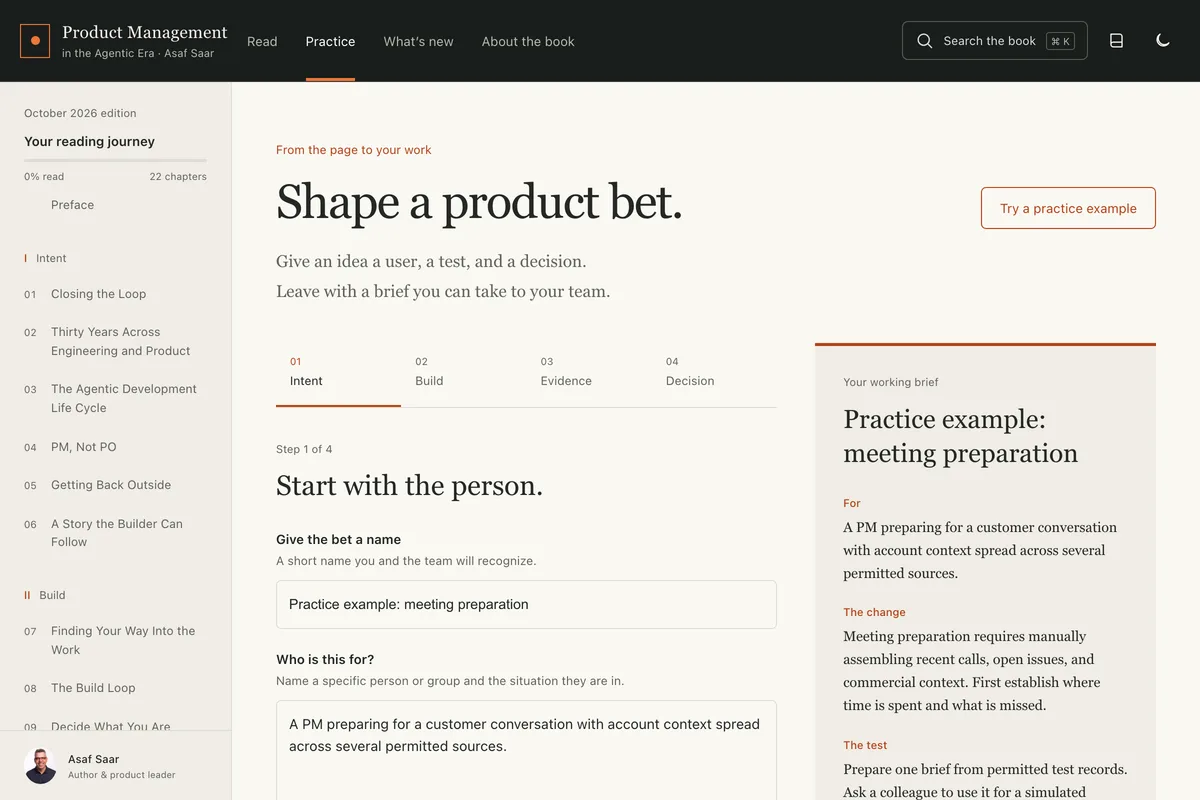Image resolution: width=1200 pixels, height=800 pixels.
Task: Click the reading progress bar
Action: tap(115, 160)
